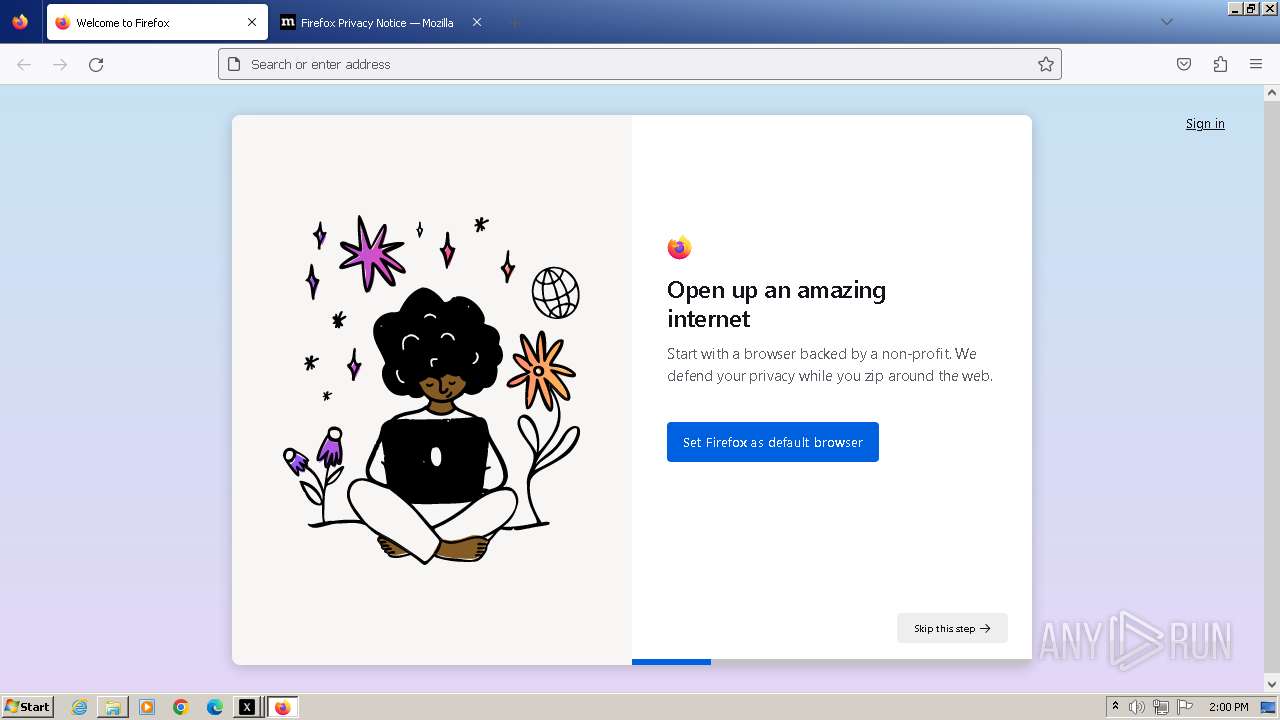Set Firefox as default browser

(773, 442)
